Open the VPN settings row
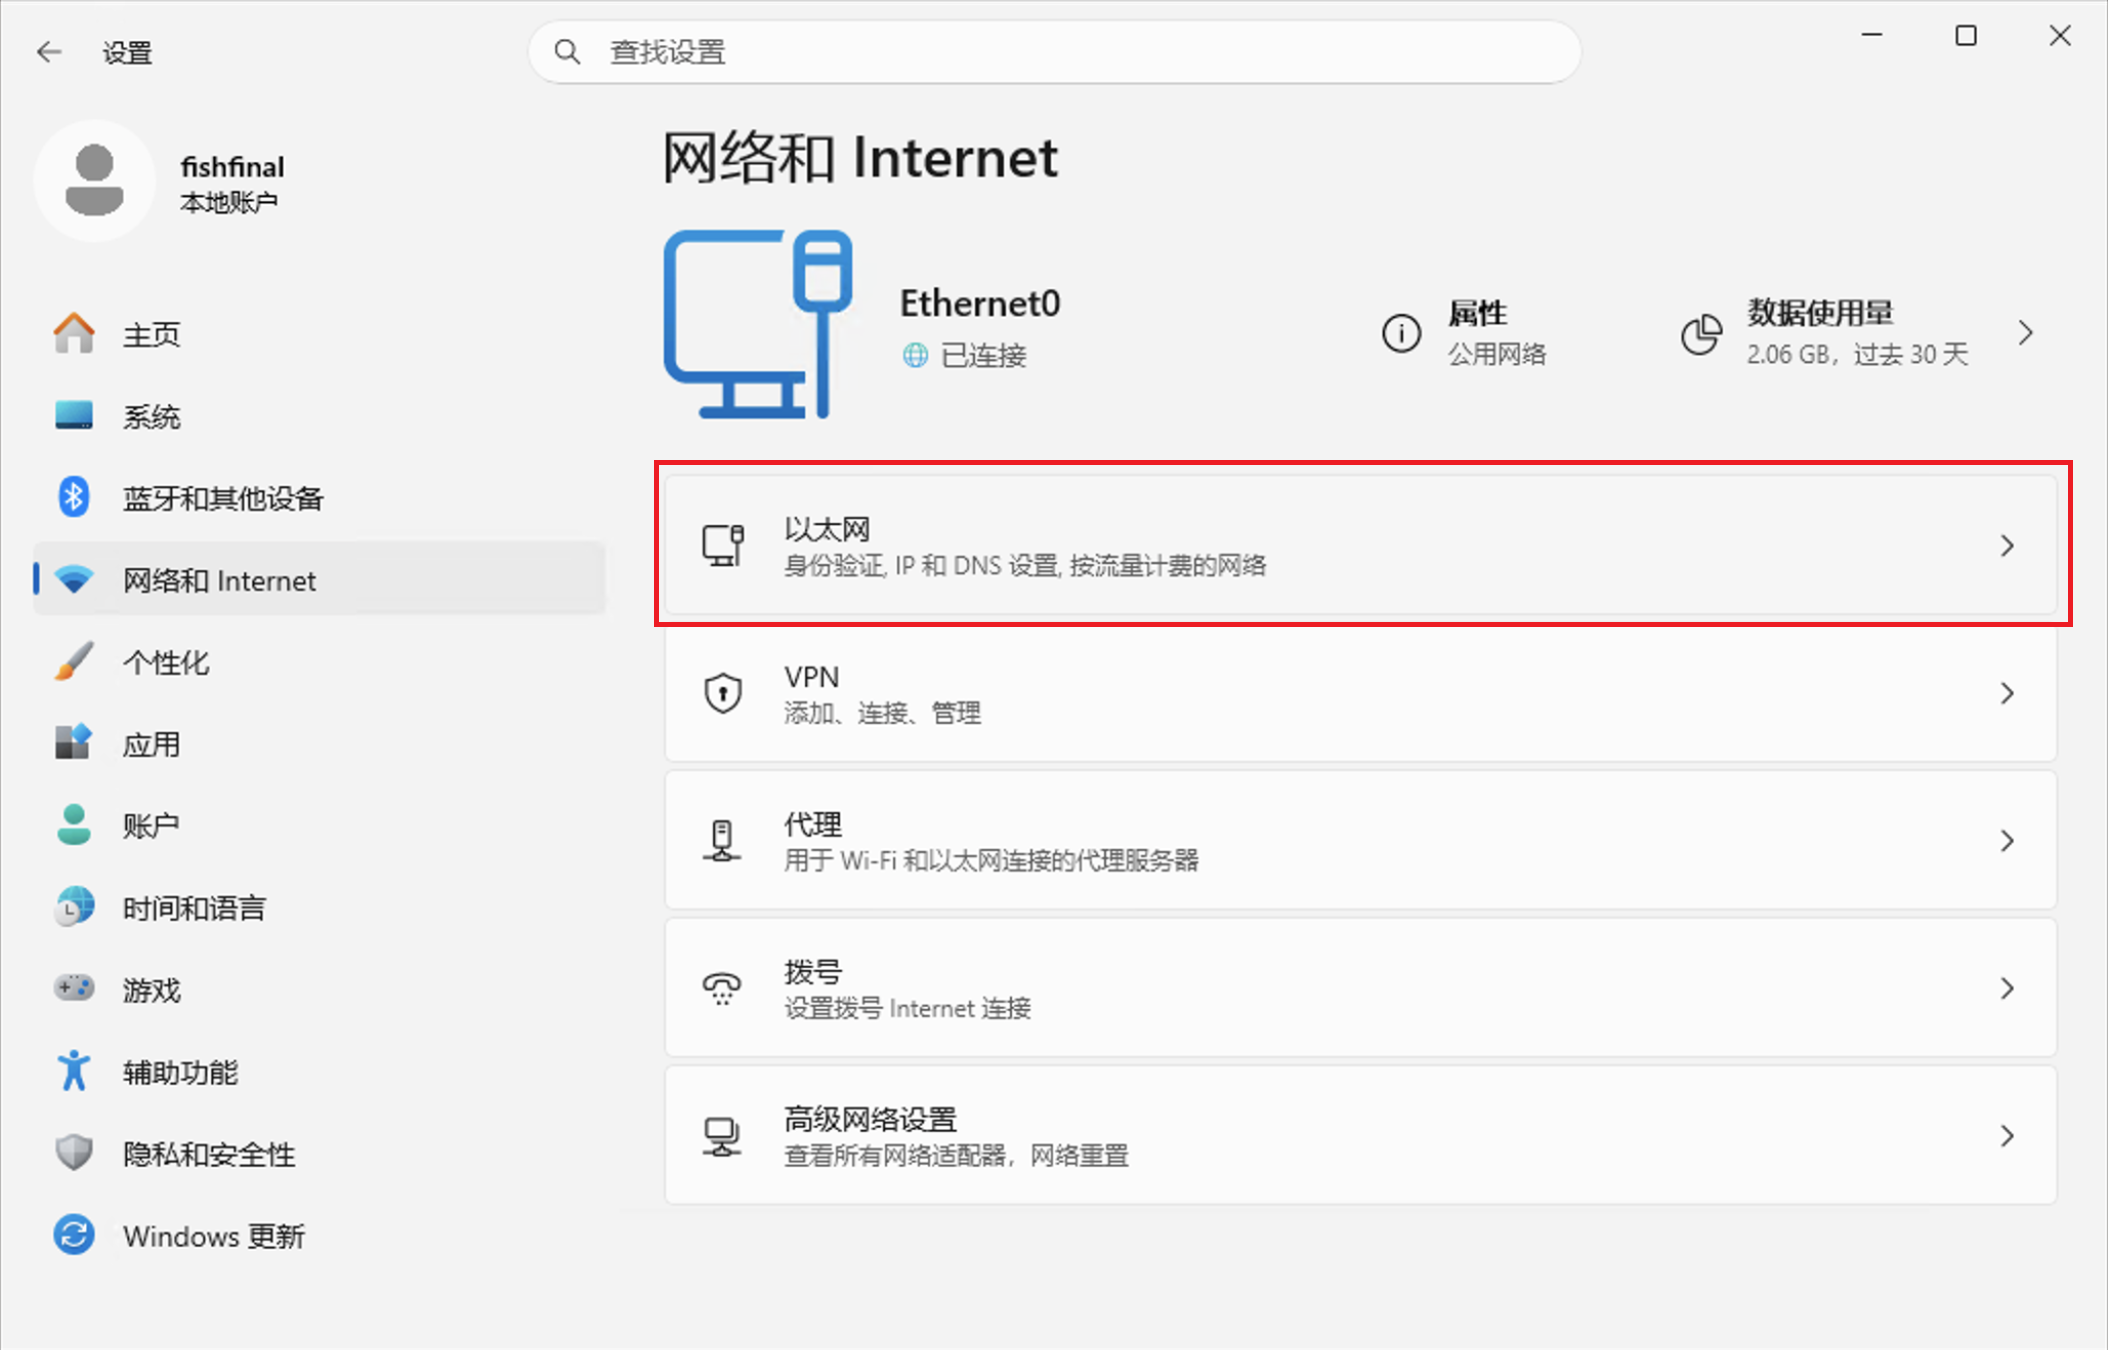 pyautogui.click(x=1361, y=693)
